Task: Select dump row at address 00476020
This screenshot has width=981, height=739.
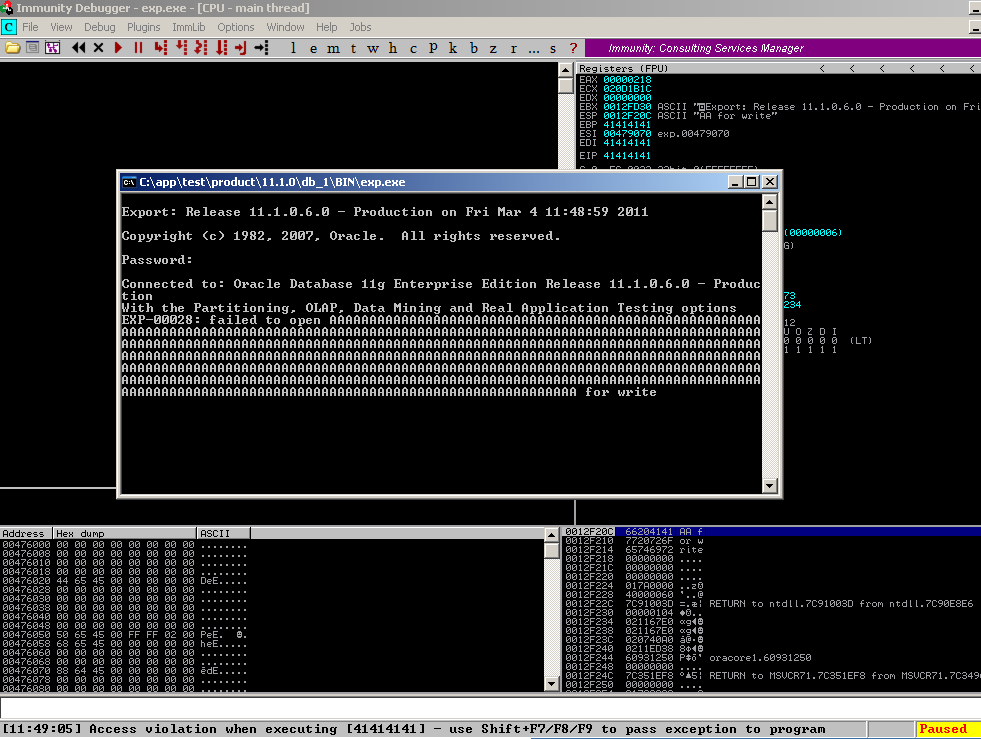Action: point(124,581)
